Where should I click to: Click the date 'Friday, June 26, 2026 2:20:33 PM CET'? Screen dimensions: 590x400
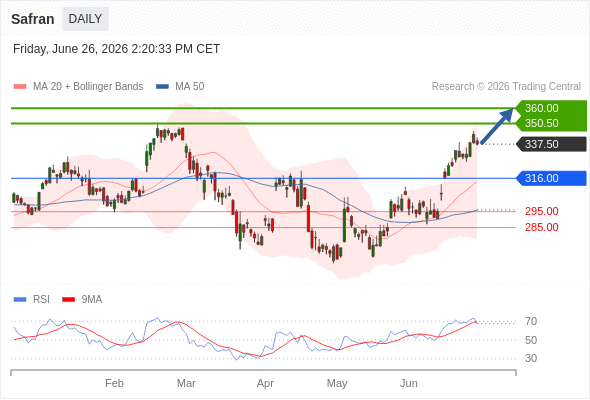coord(116,49)
